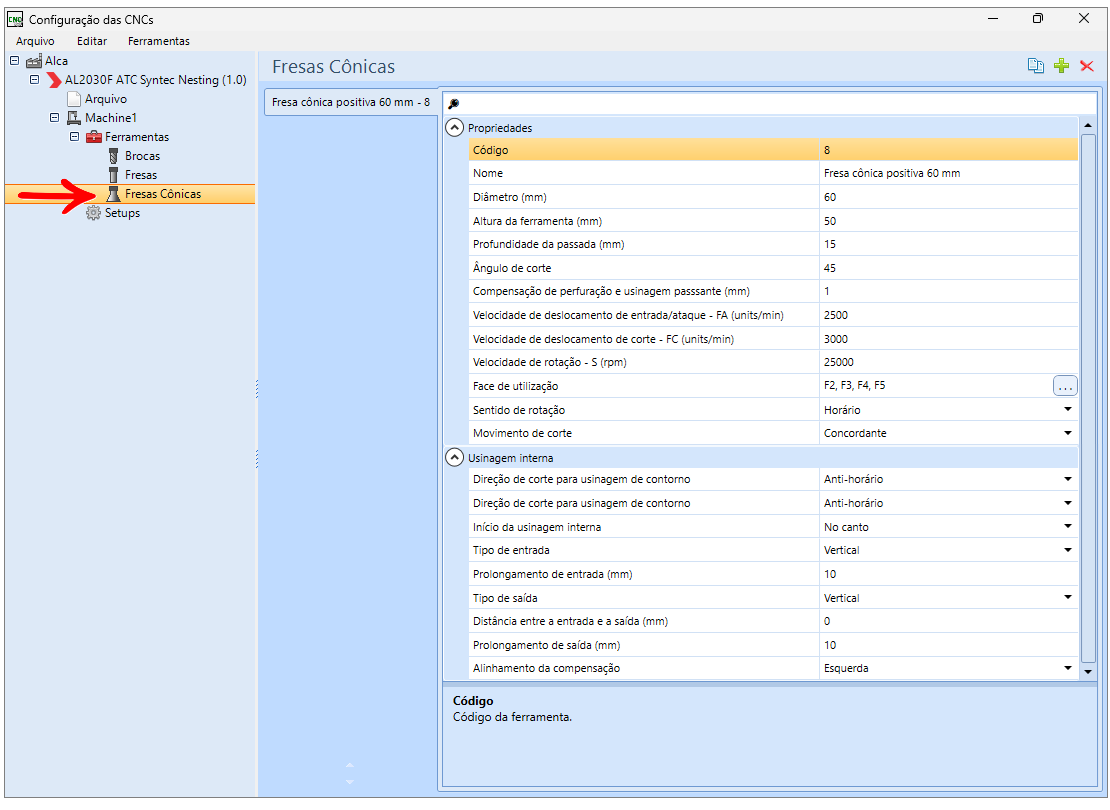Click the Brocas drill bit icon
Viewport: 1110px width, 810px height.
pos(113,156)
